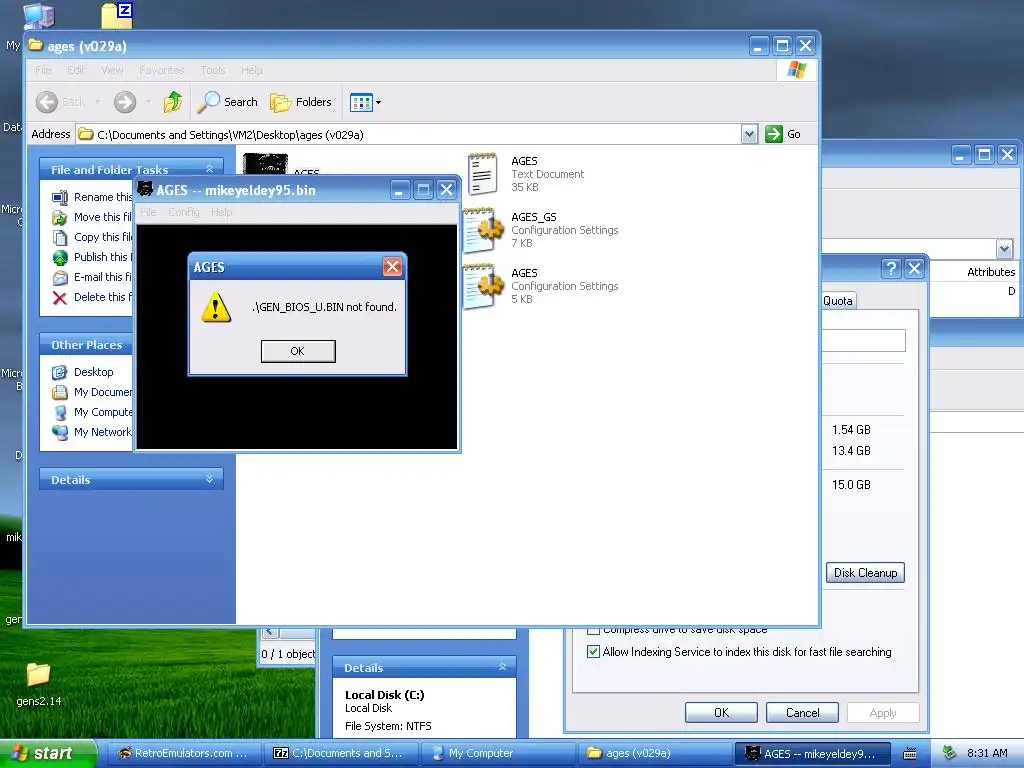This screenshot has width=1024, height=768.
Task: Uncheck Allow Indexing Service checkbox
Action: [x=593, y=651]
